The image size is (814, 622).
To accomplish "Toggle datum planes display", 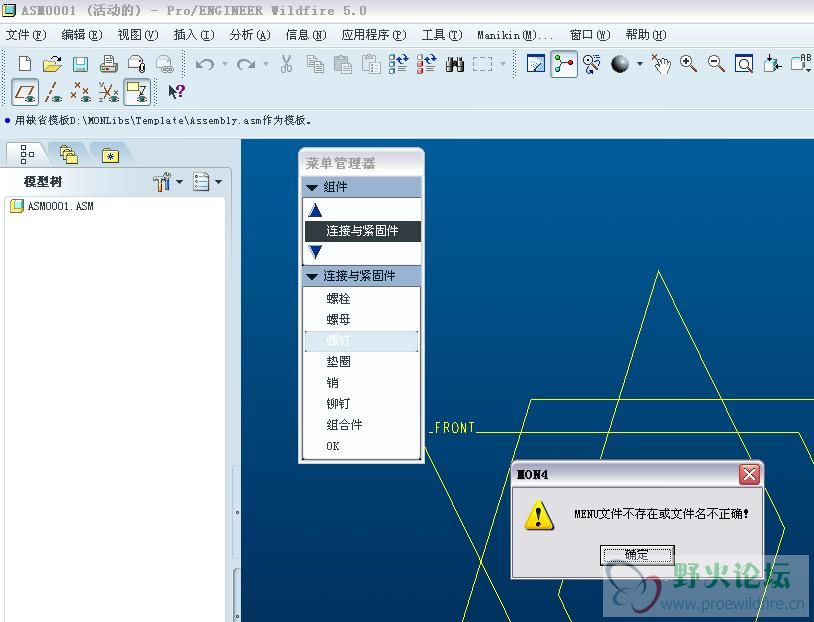I will click(25, 92).
